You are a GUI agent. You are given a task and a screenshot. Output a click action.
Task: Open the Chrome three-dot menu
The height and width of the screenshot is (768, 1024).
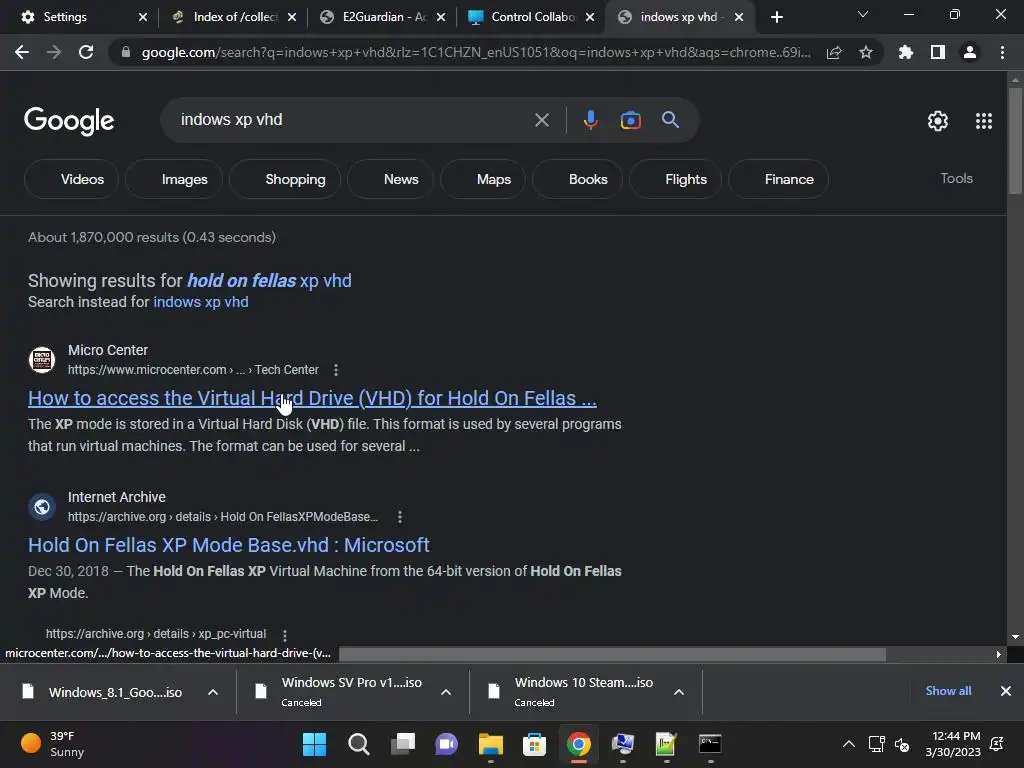(x=1002, y=52)
